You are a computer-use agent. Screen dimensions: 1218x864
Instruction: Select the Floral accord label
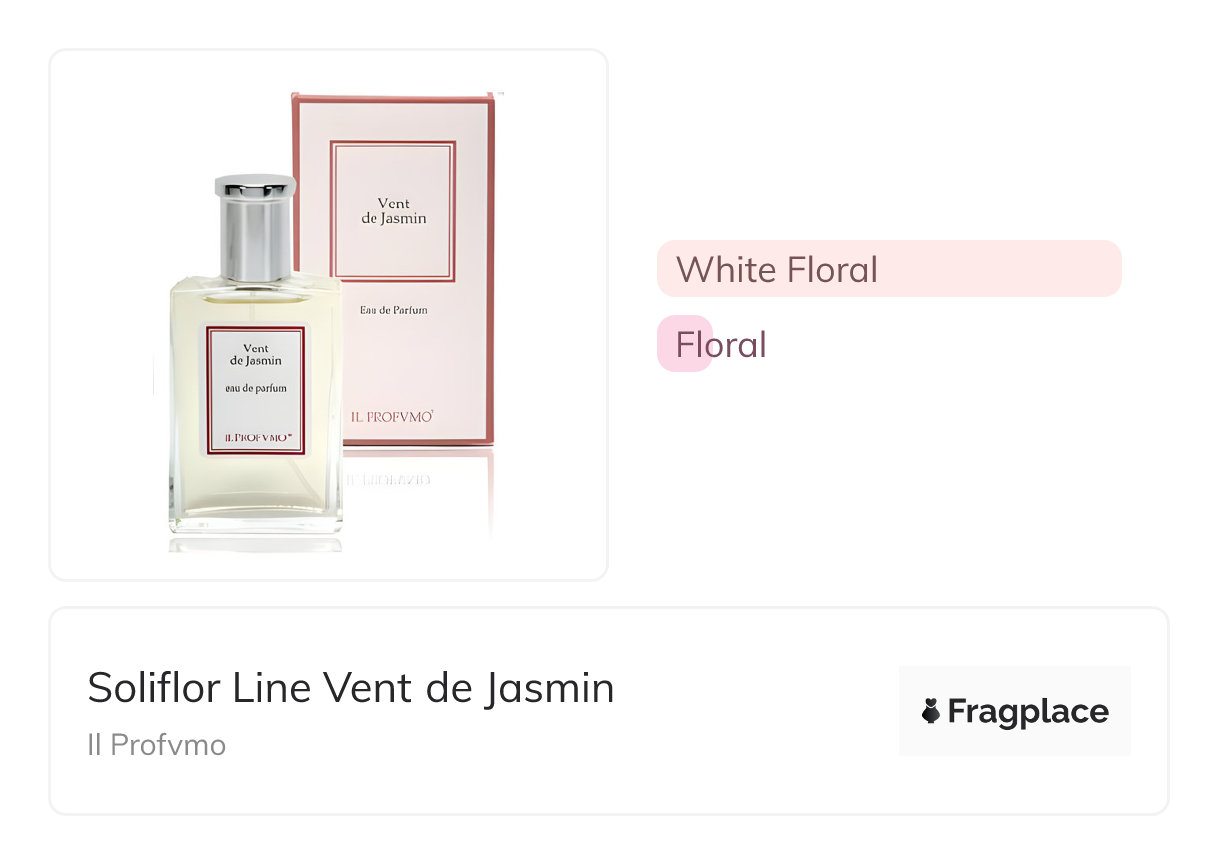click(x=721, y=345)
